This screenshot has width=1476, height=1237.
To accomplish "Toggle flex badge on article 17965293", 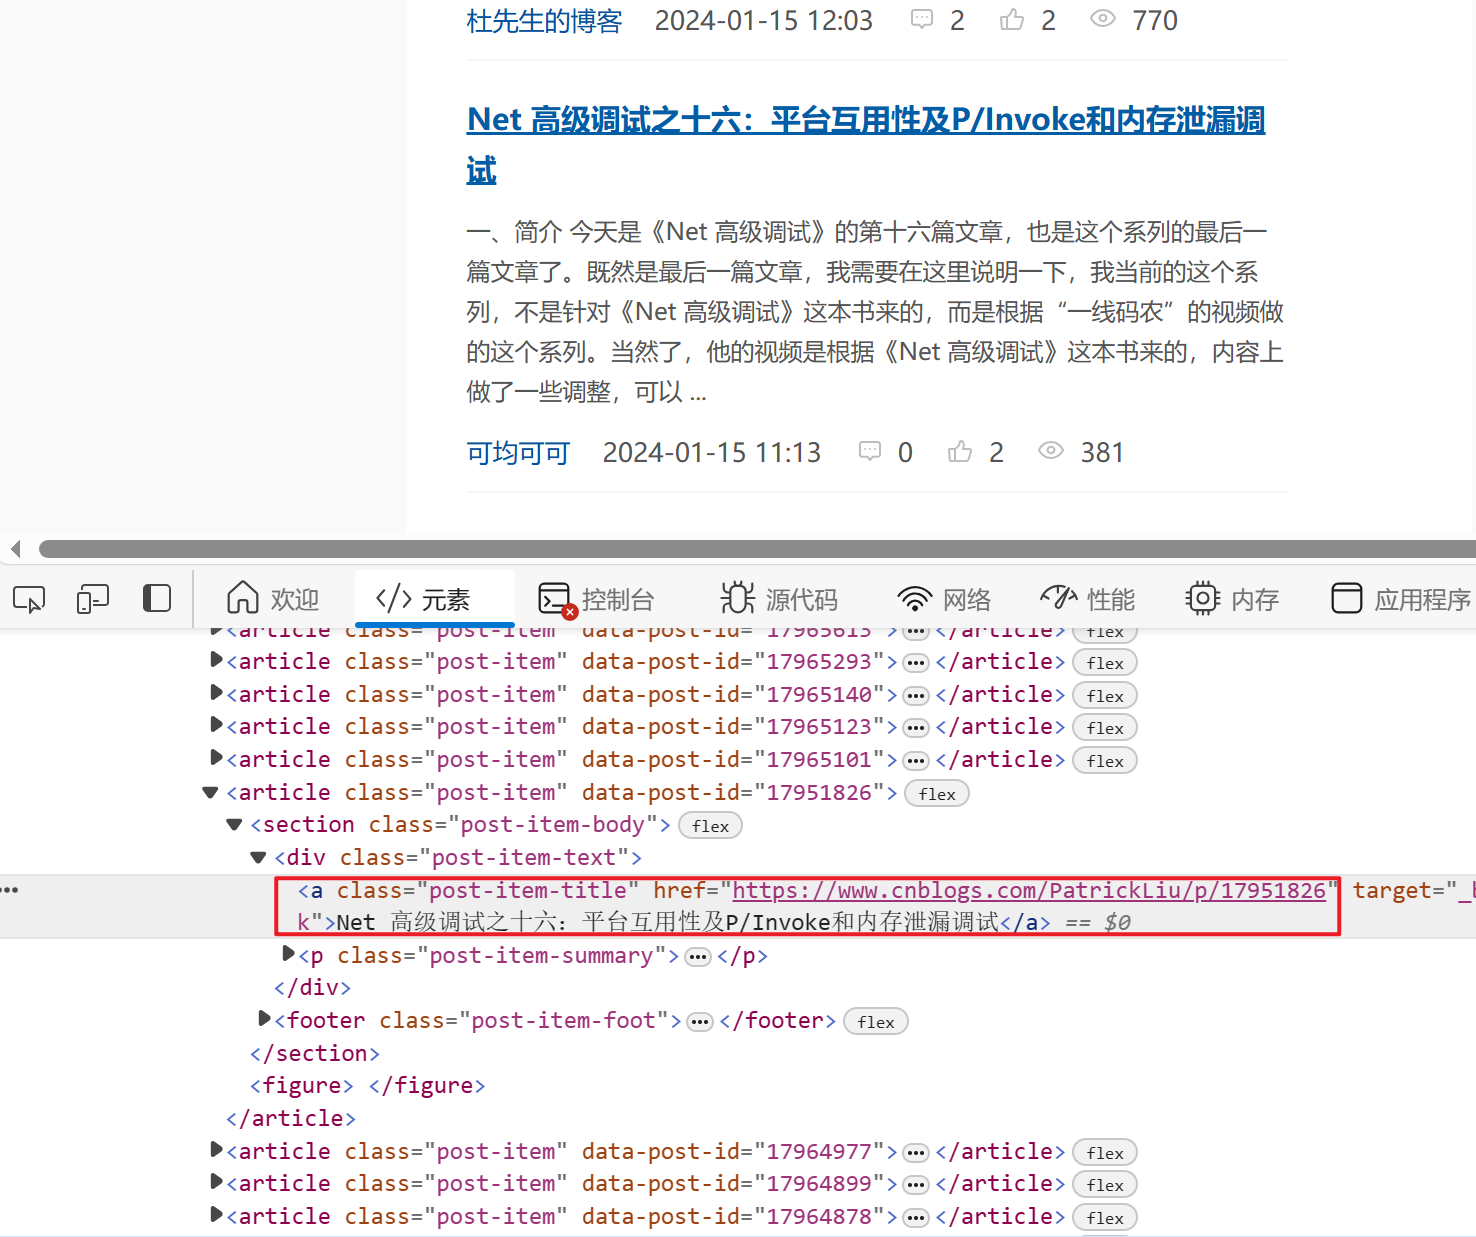I will point(1105,663).
